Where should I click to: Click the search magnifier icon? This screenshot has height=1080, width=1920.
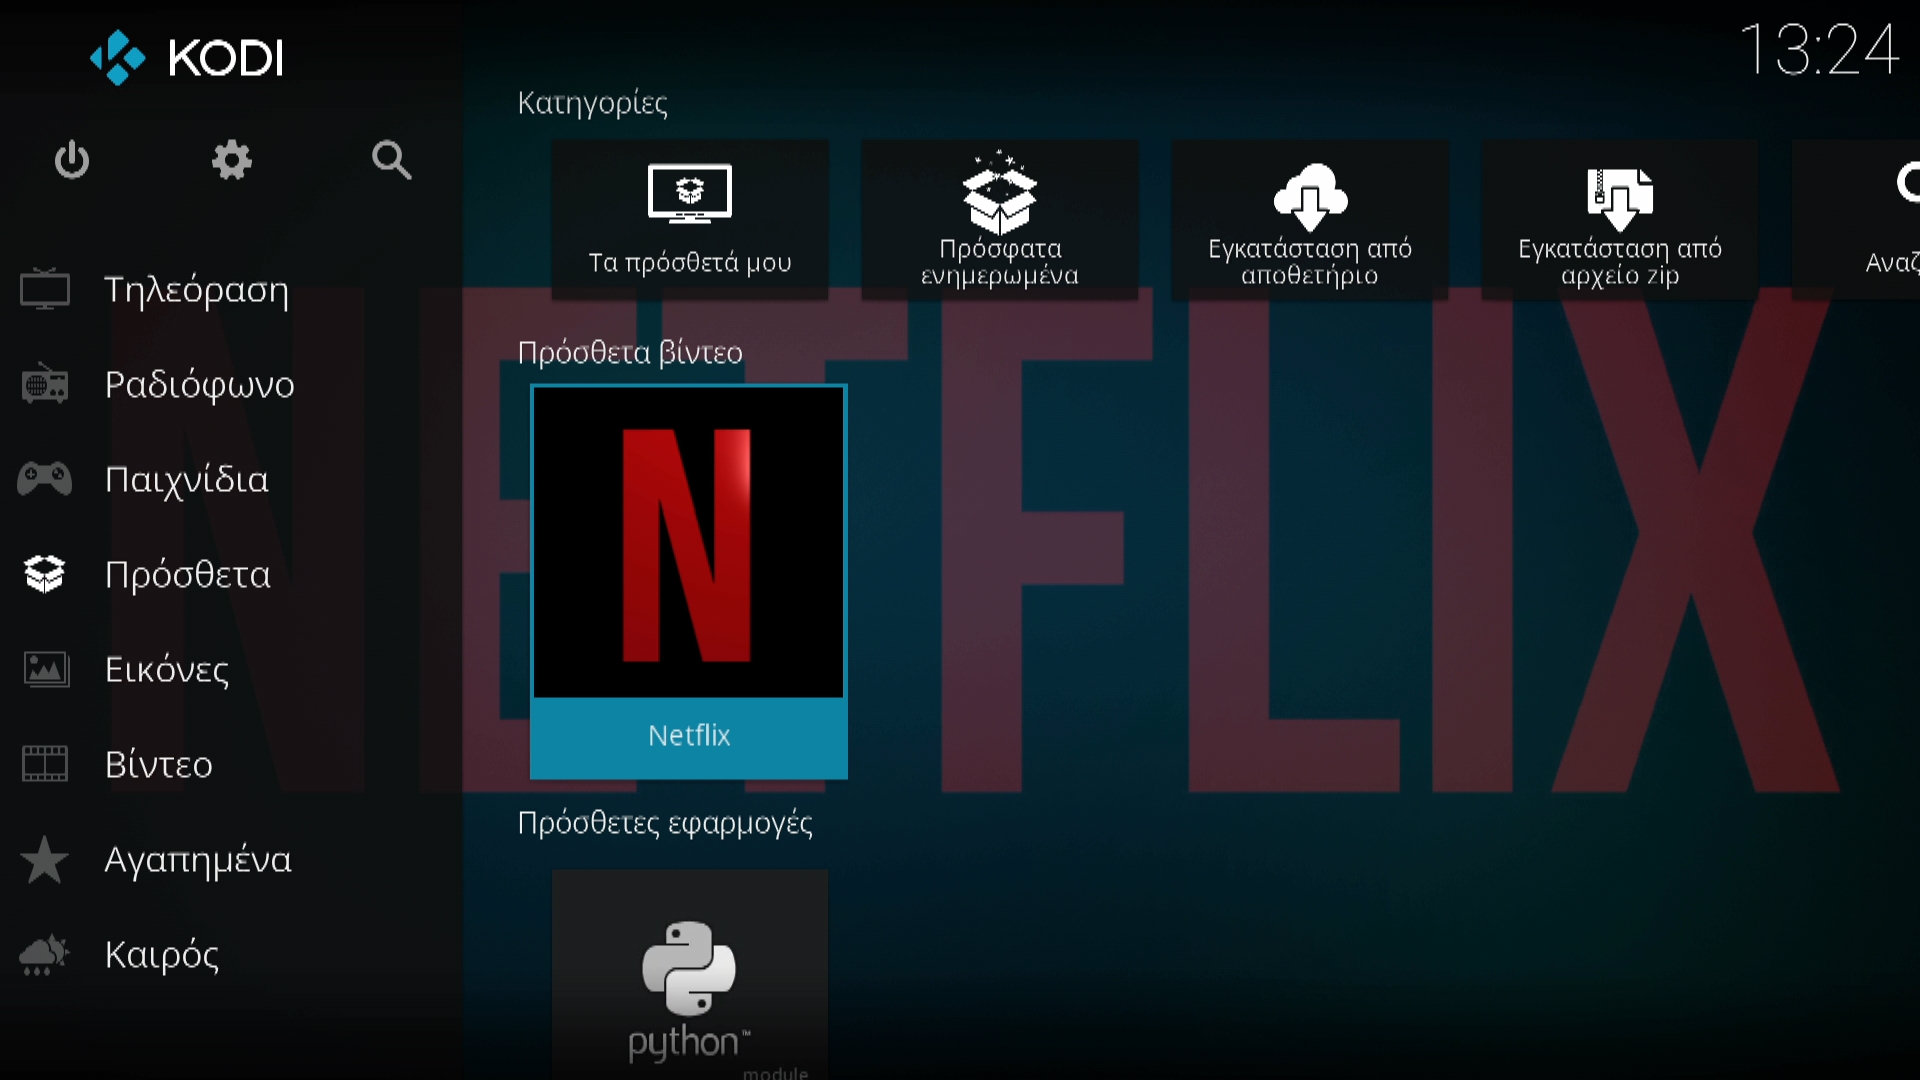point(391,160)
